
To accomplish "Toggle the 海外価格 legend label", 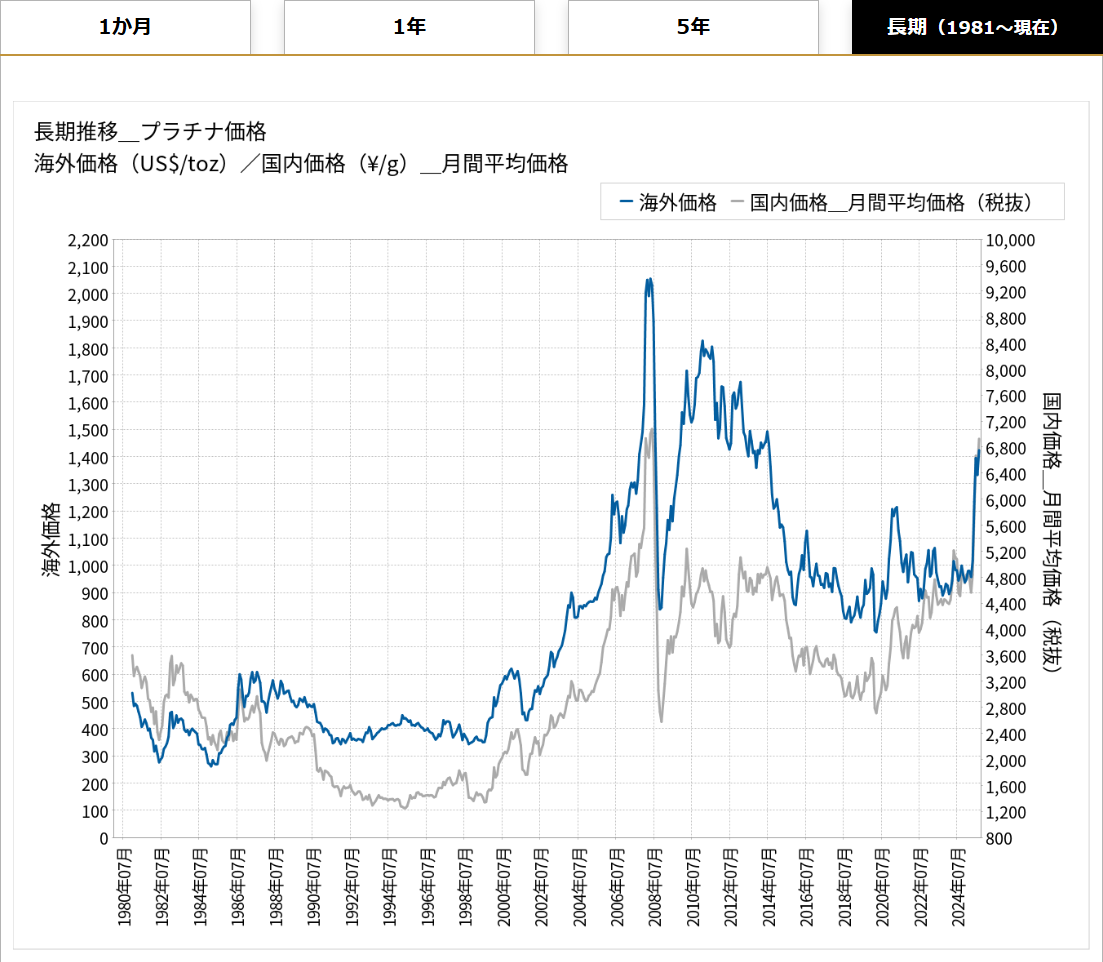I will (678, 202).
